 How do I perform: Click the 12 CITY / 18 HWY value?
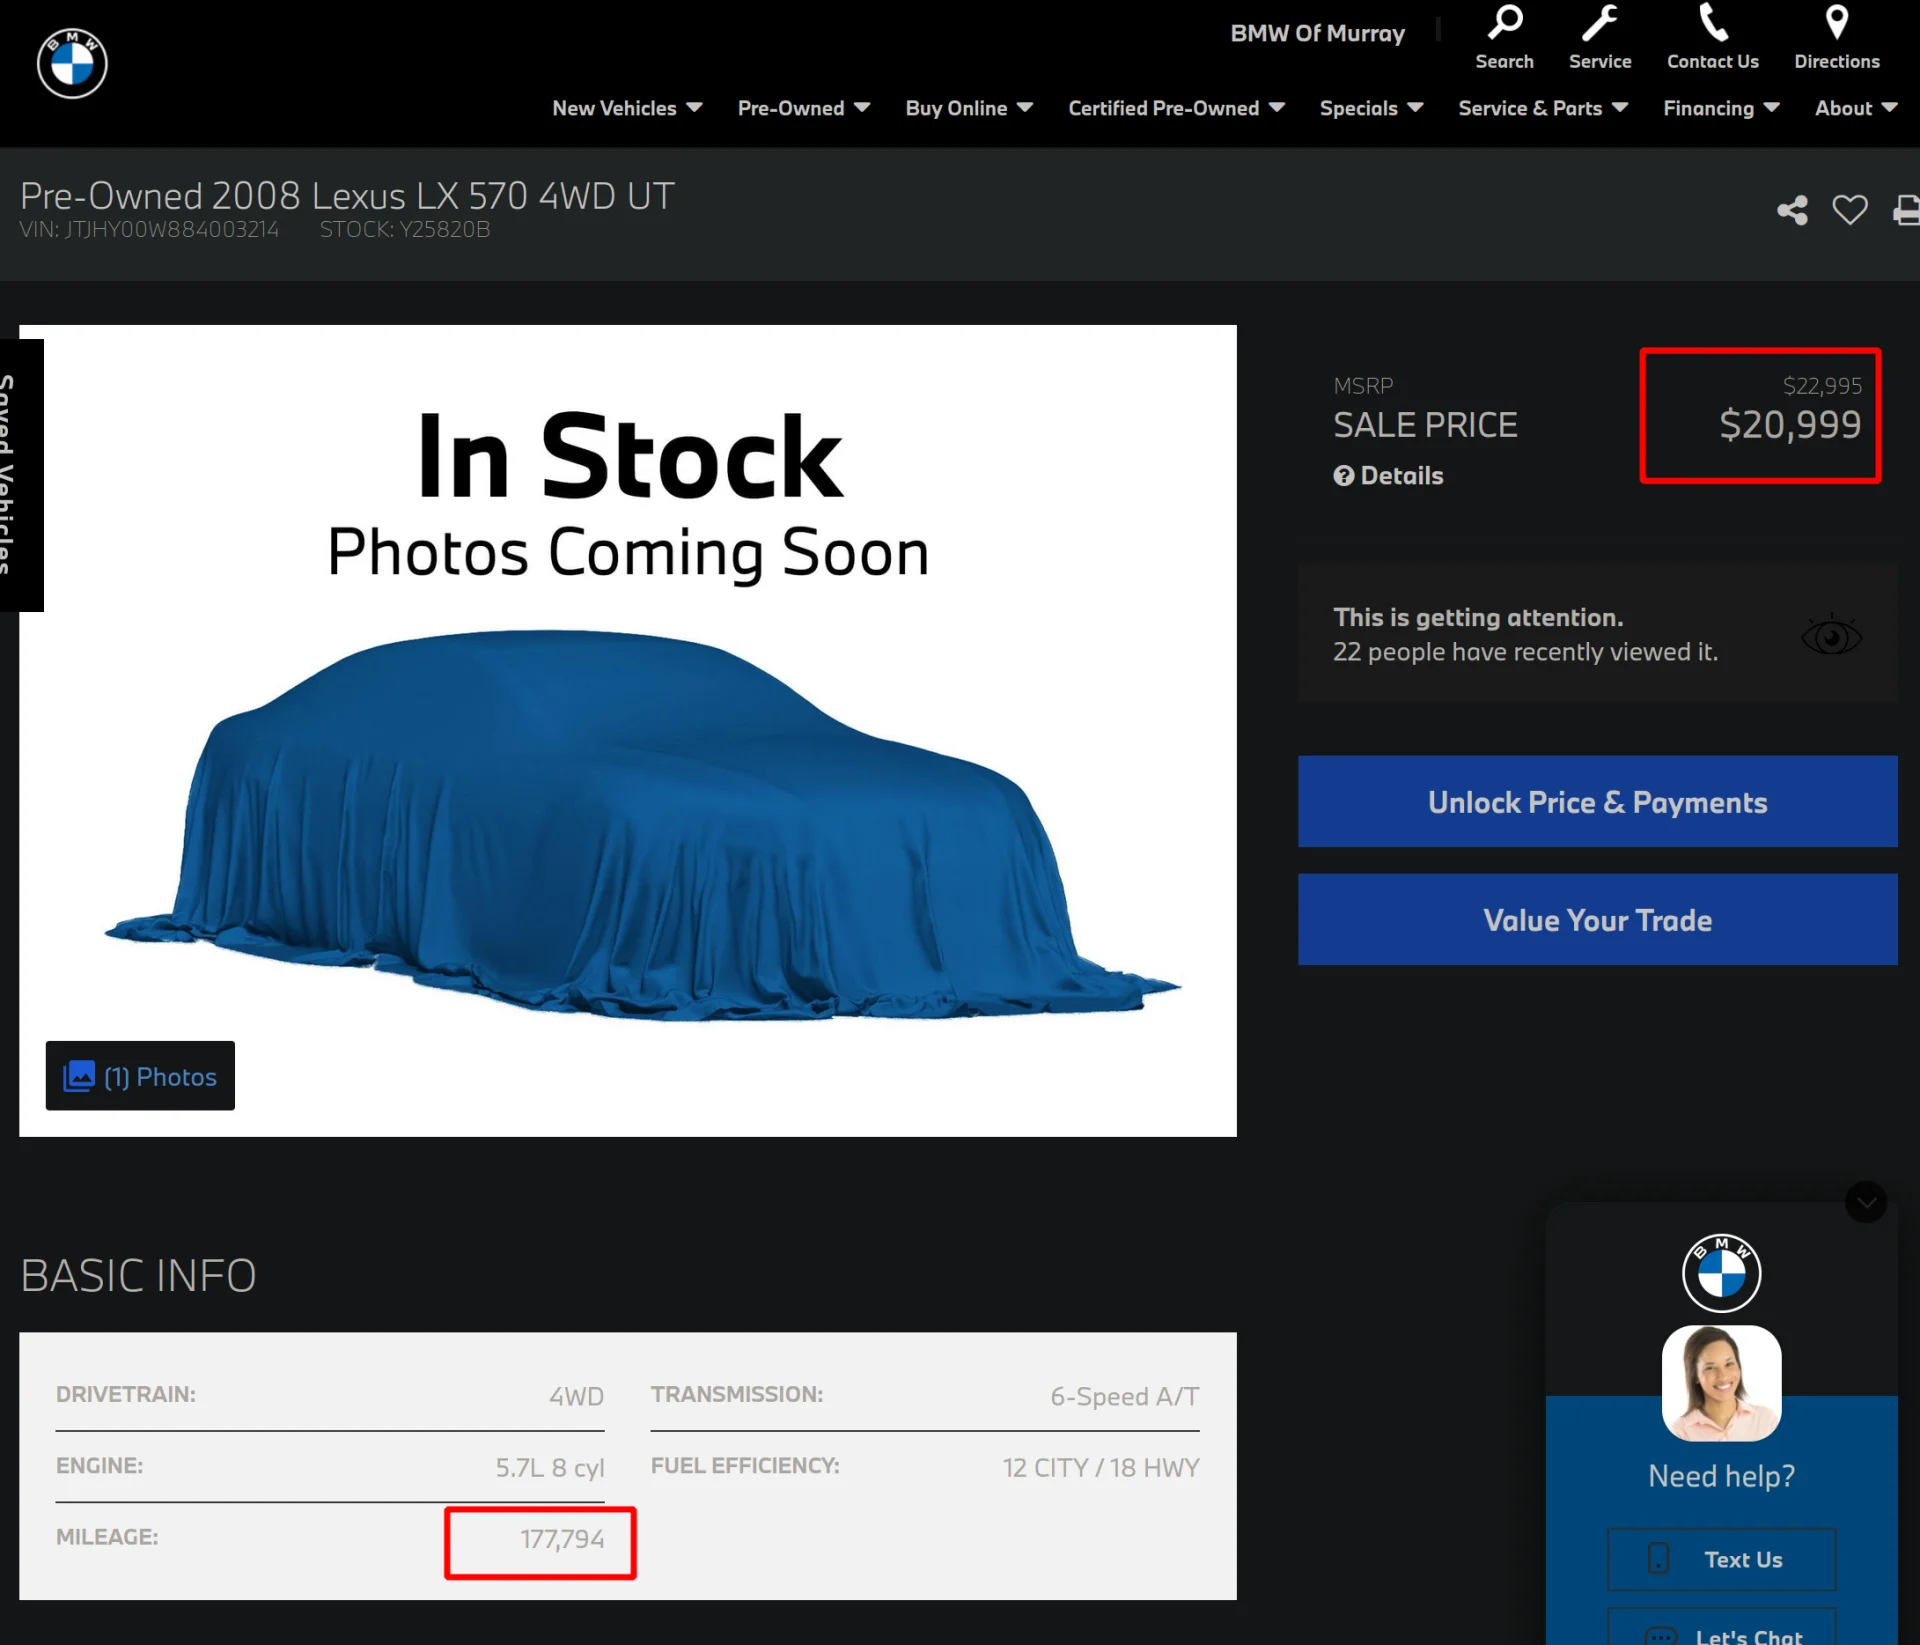coord(1101,1467)
